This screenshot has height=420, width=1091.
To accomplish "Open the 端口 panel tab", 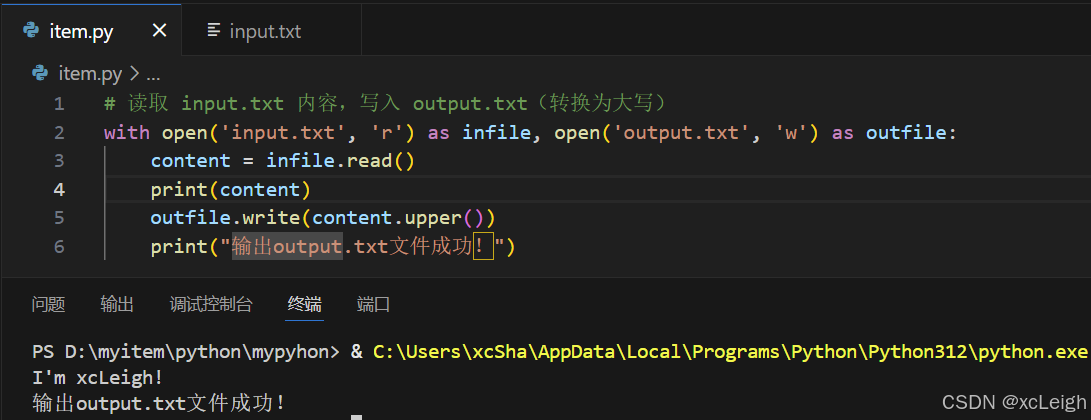I will [x=374, y=305].
